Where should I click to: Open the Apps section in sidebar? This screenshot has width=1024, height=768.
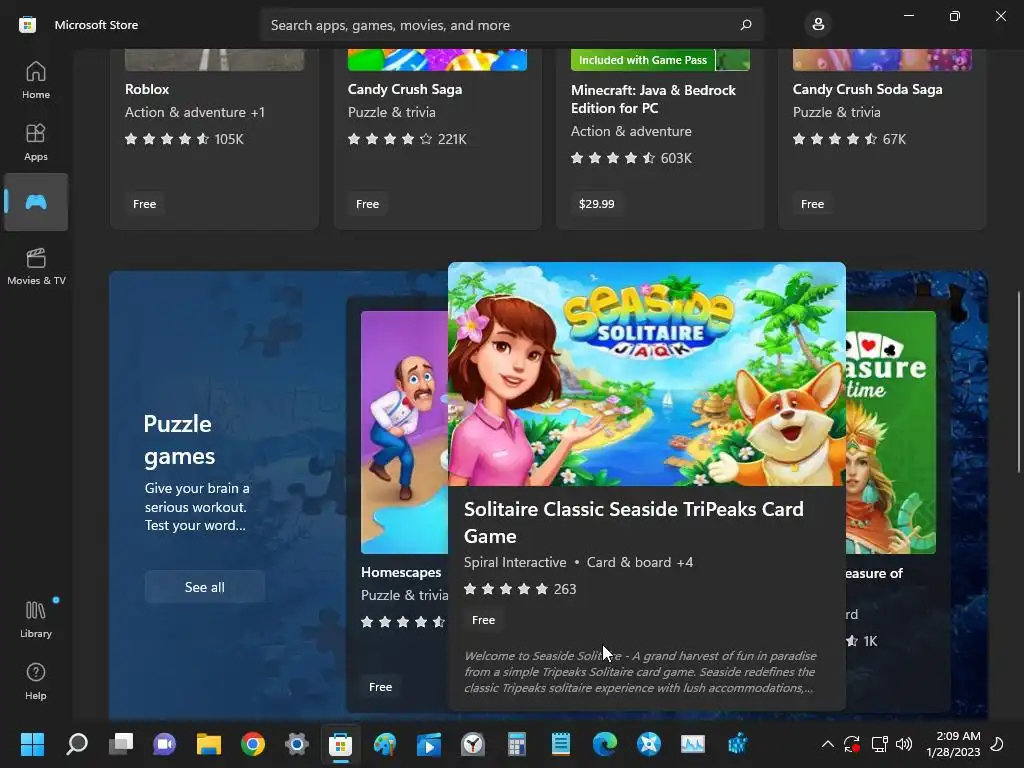click(x=36, y=142)
